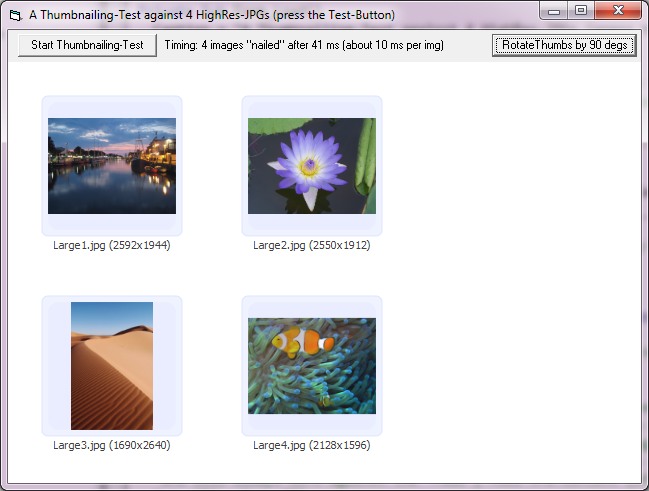
Task: Select the clownfish thumbnail
Action: click(x=312, y=365)
